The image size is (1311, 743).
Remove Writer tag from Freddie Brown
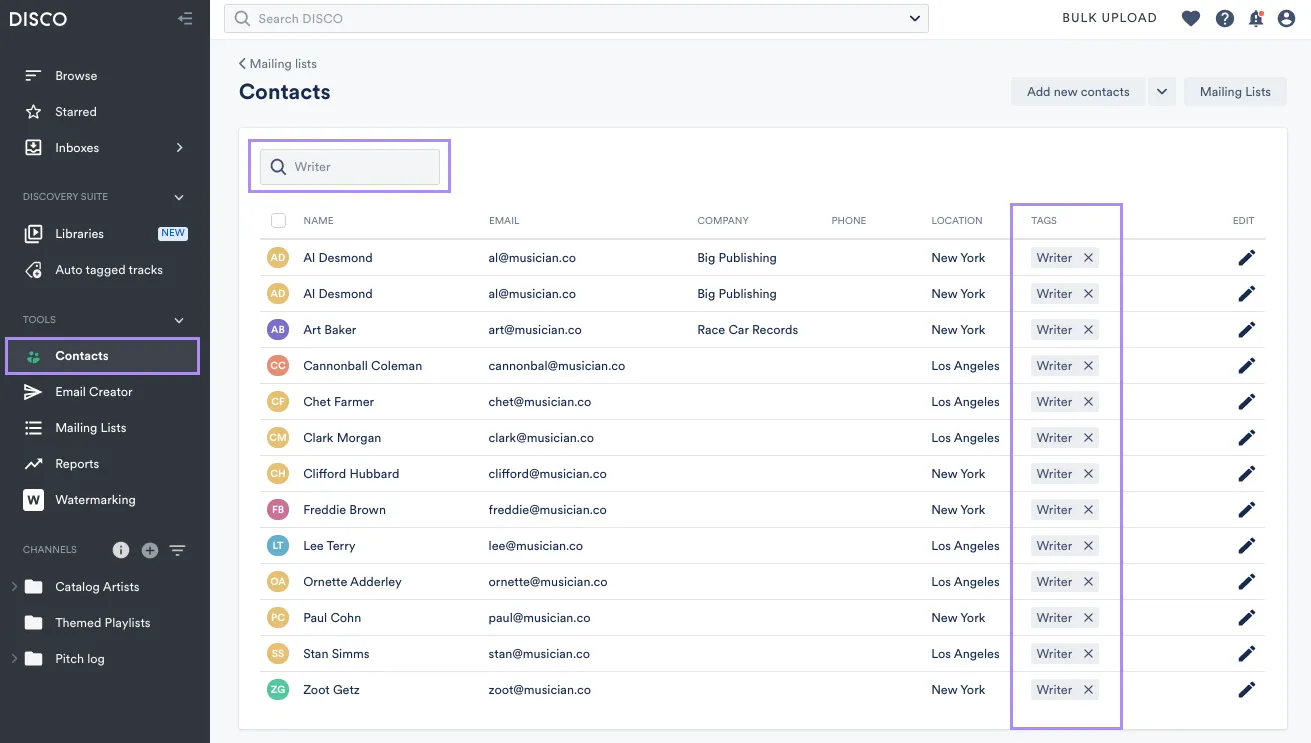[1089, 510]
